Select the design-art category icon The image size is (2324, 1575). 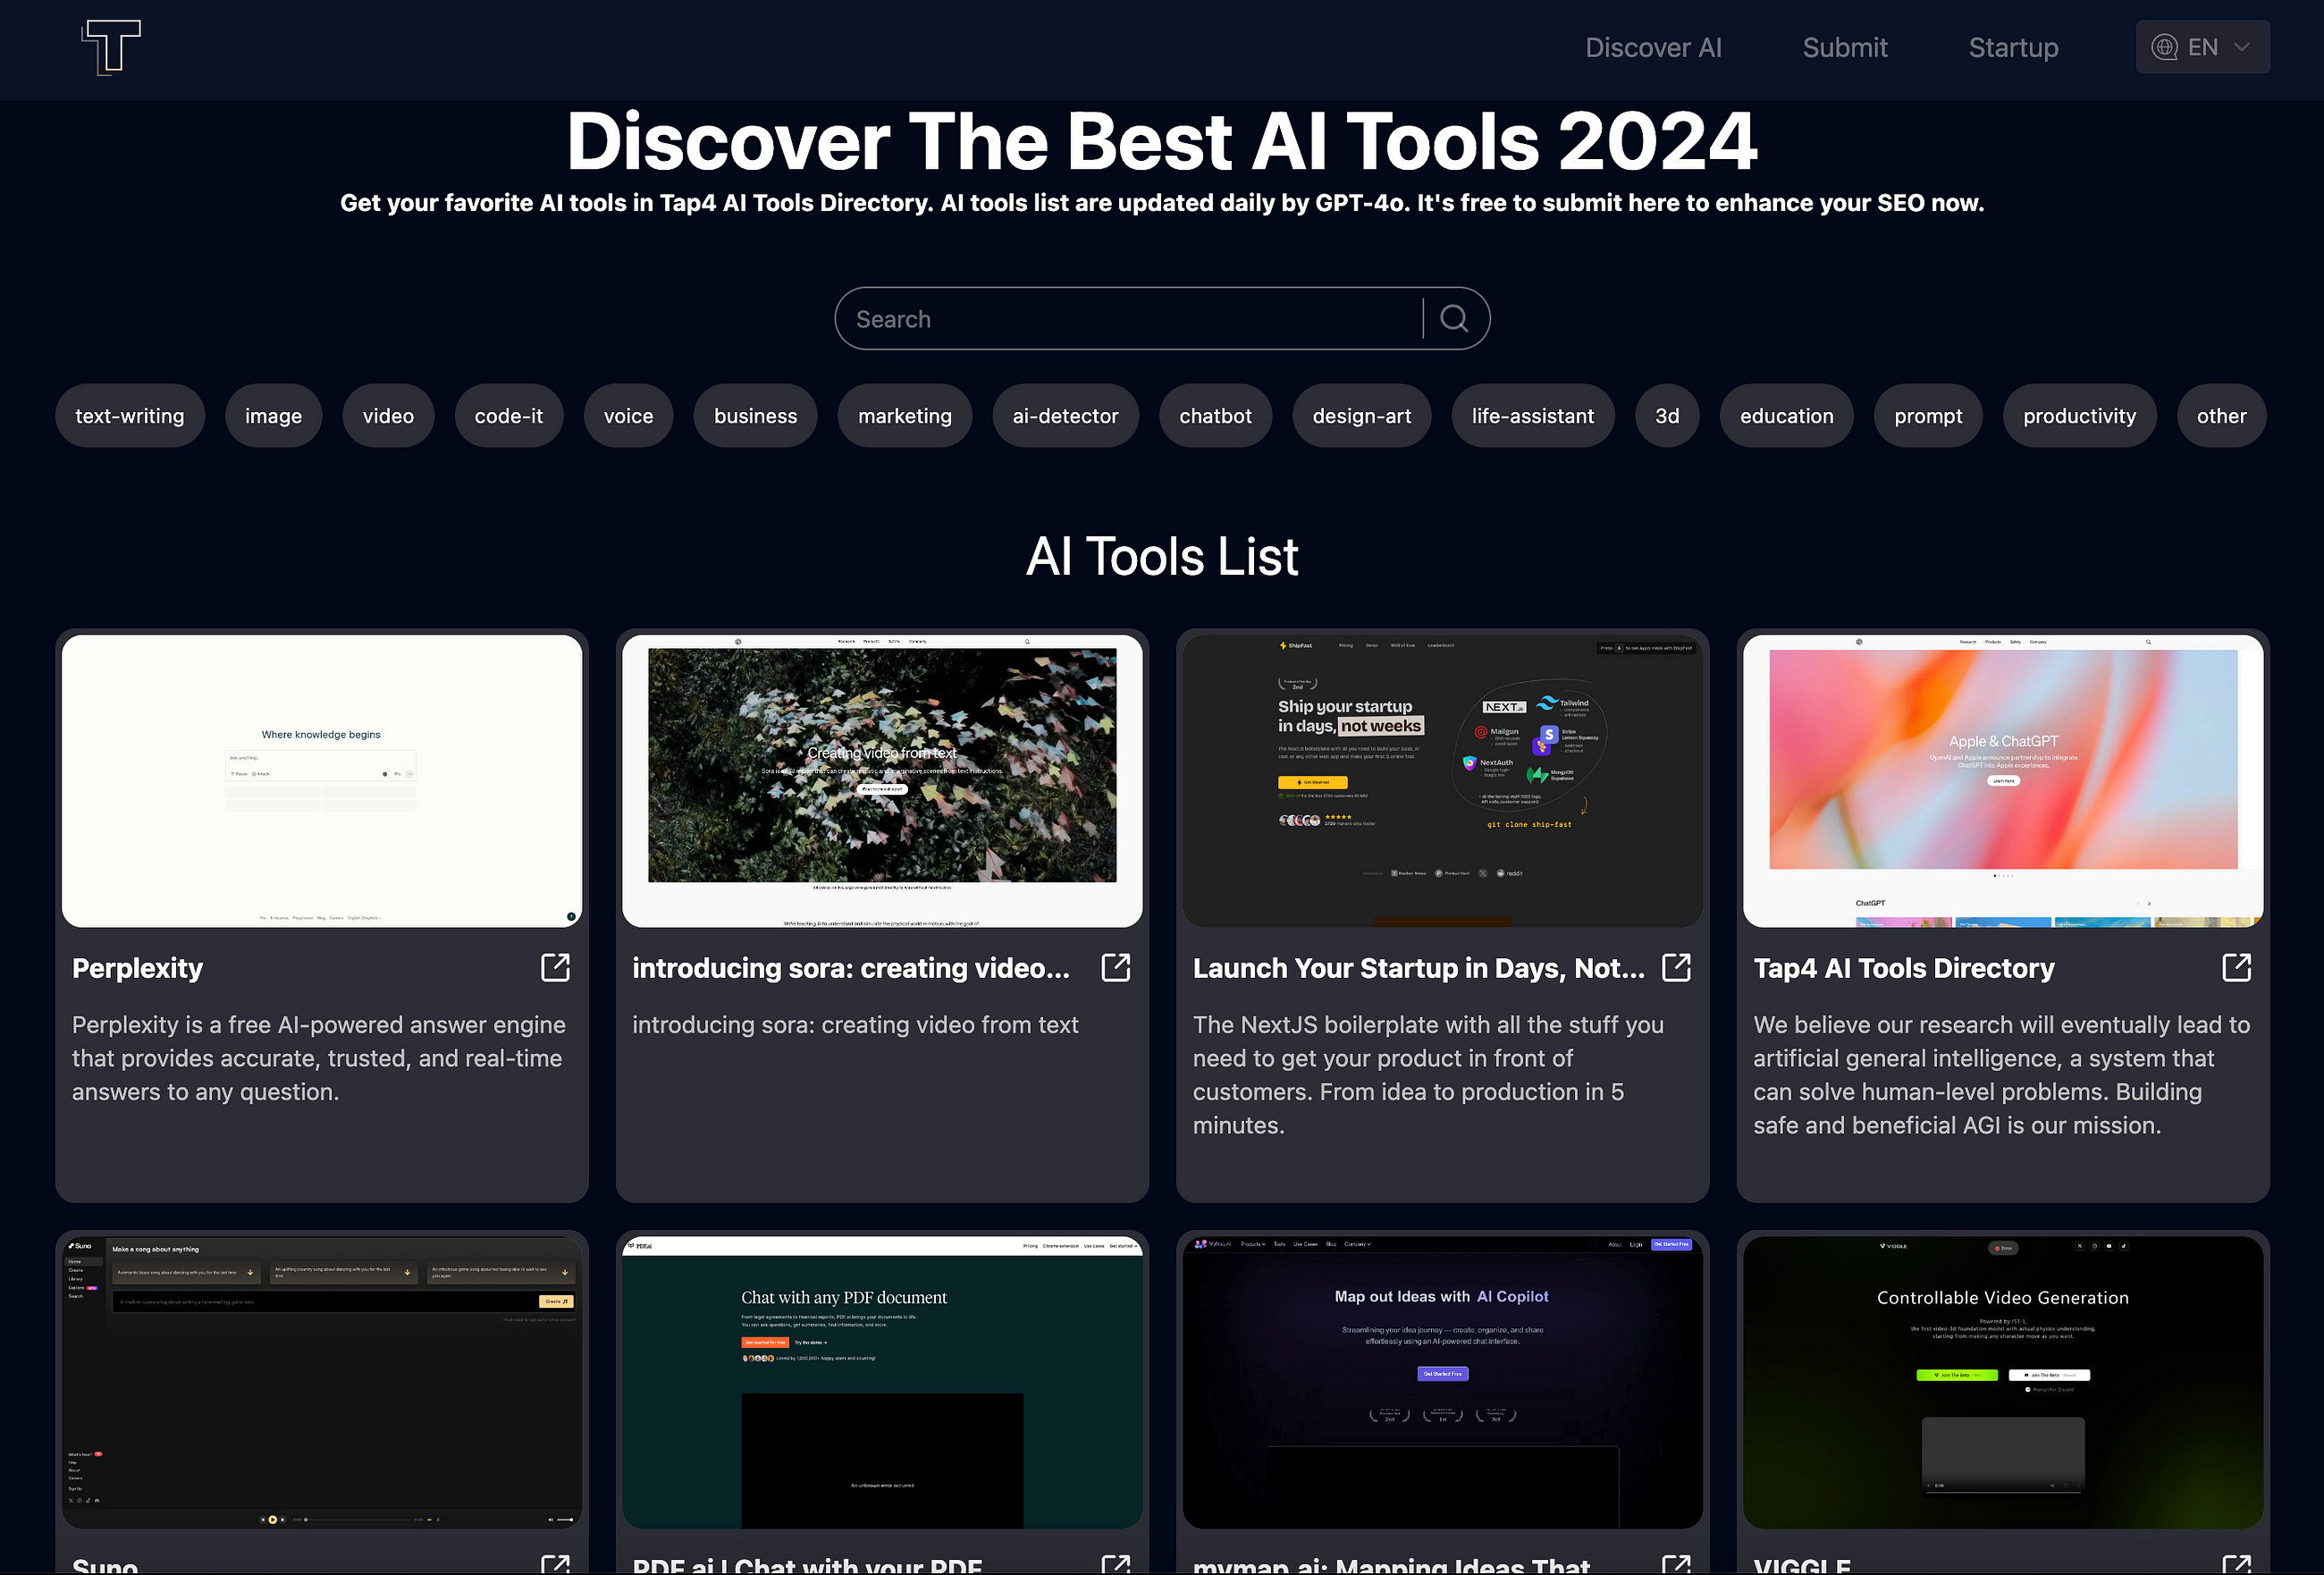coord(1360,415)
